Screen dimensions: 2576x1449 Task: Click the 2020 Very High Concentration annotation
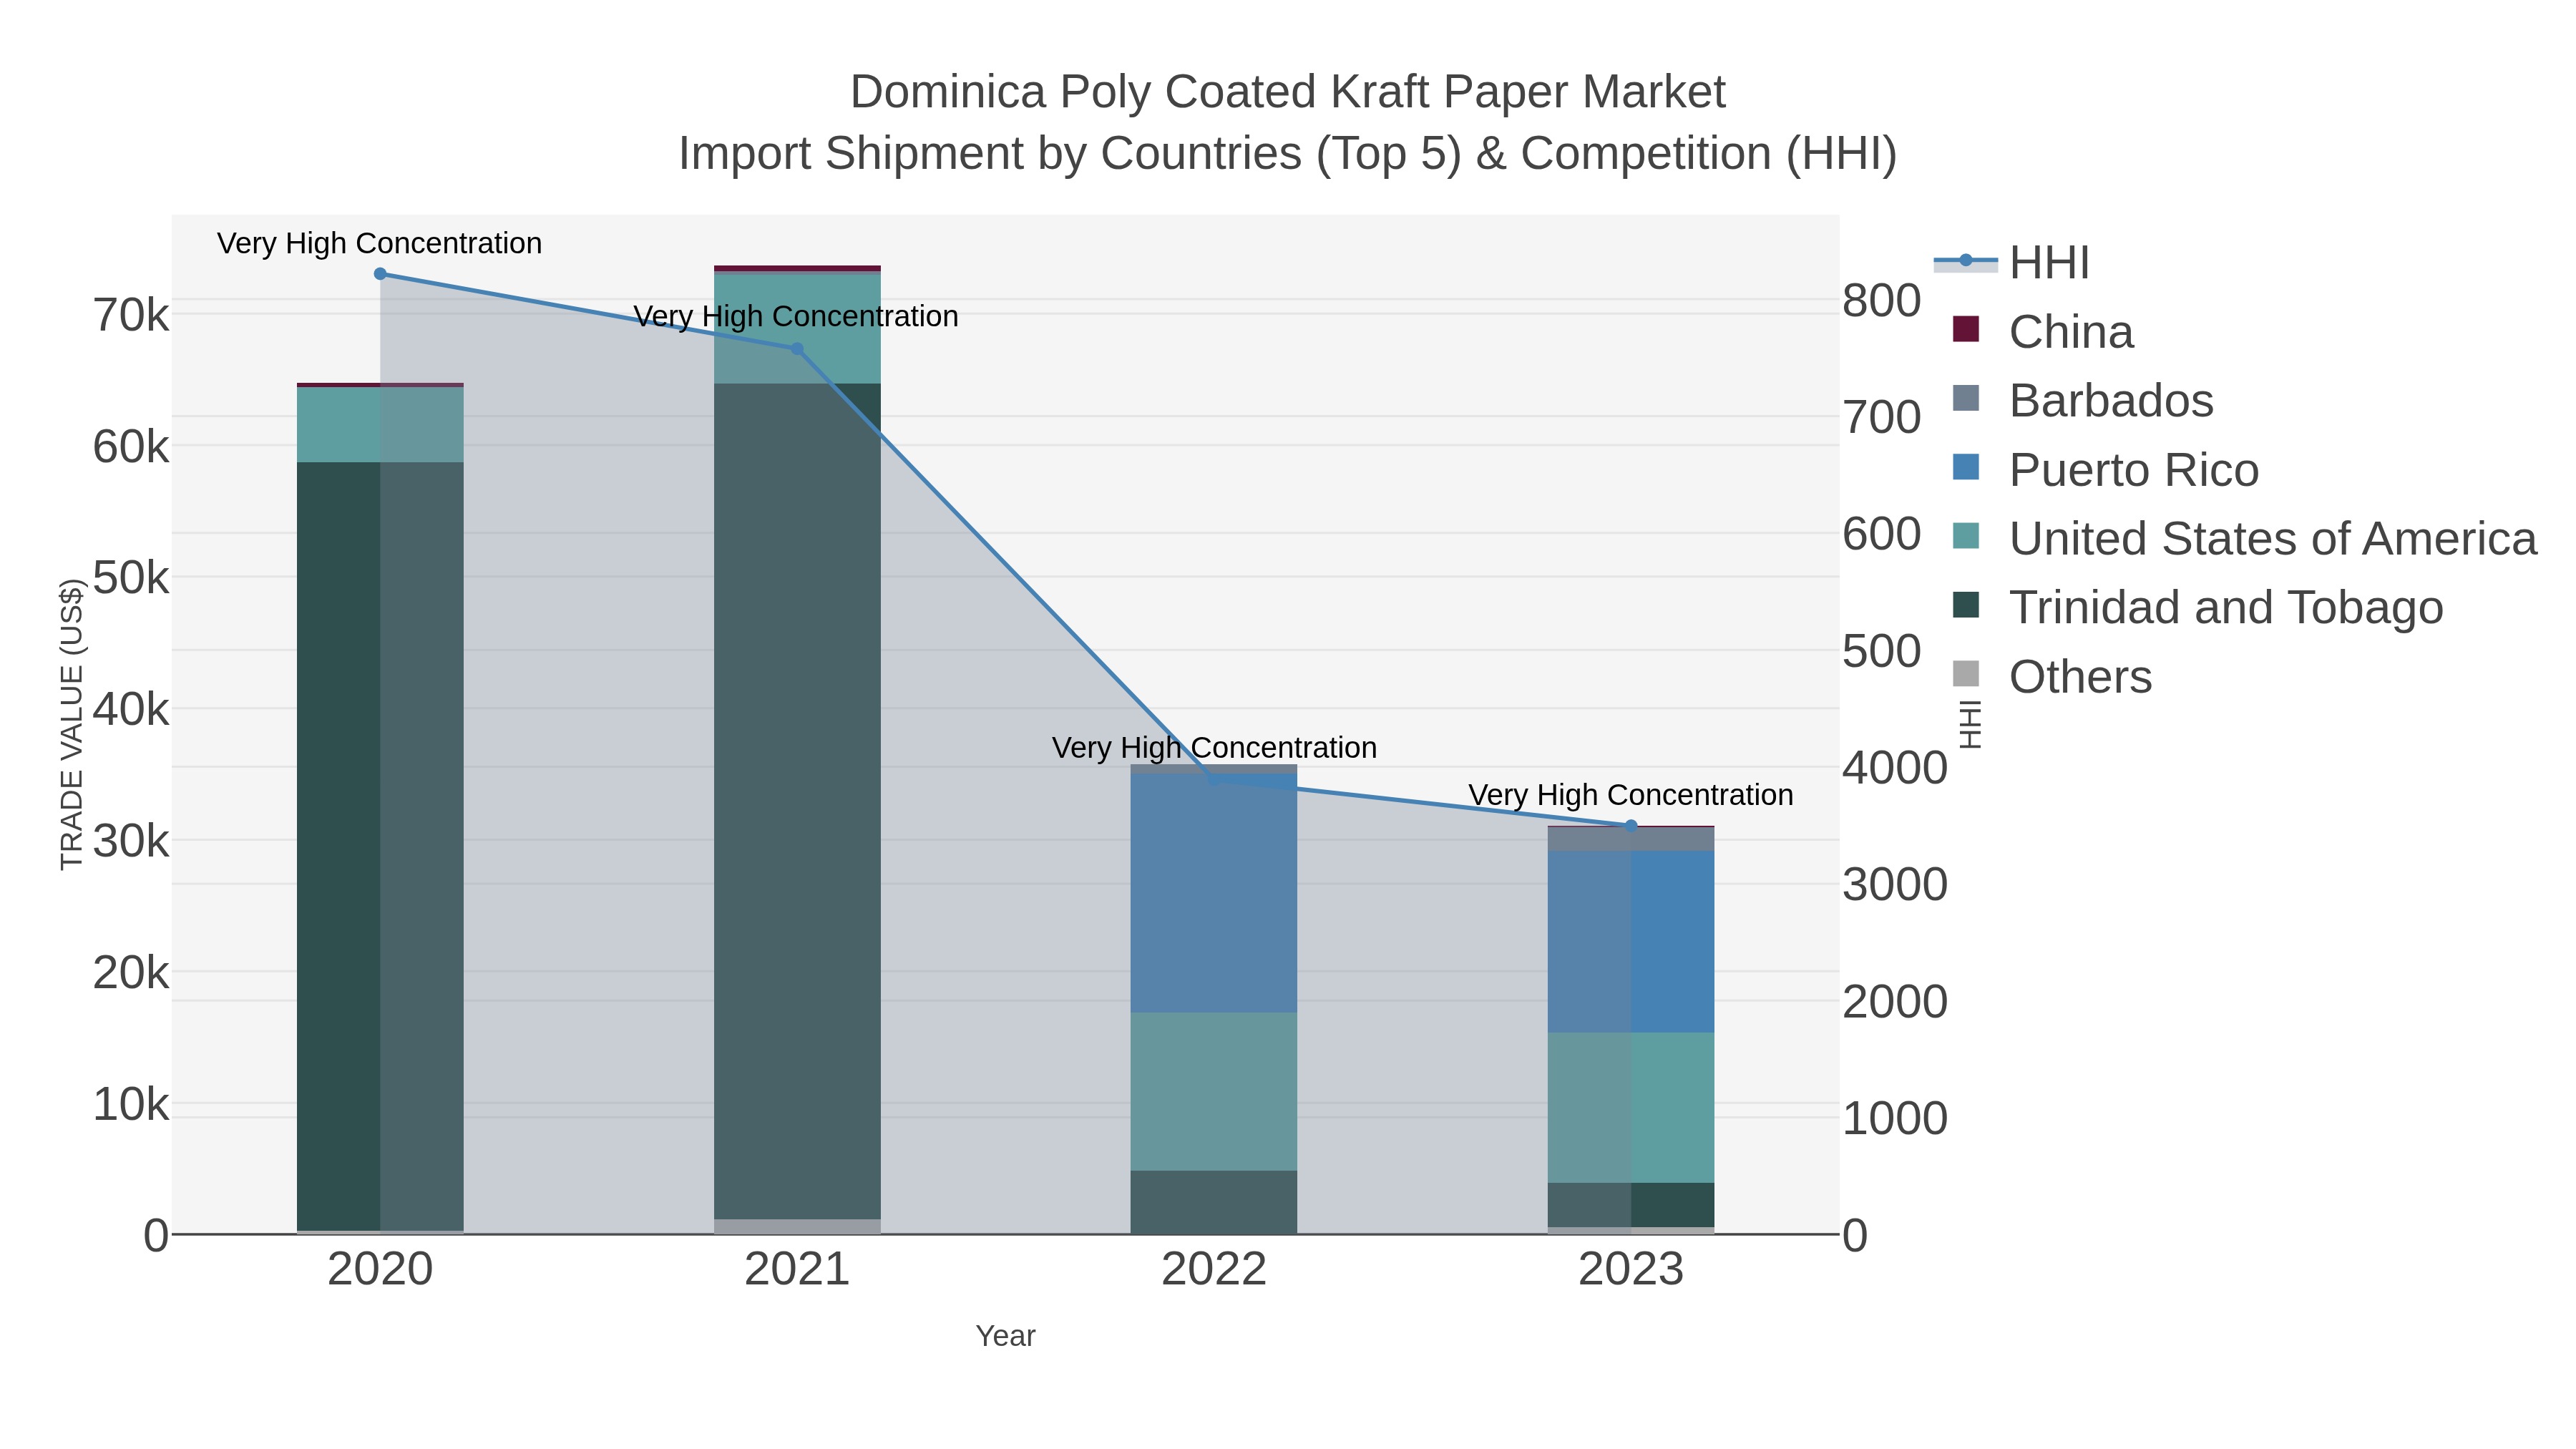[x=380, y=243]
